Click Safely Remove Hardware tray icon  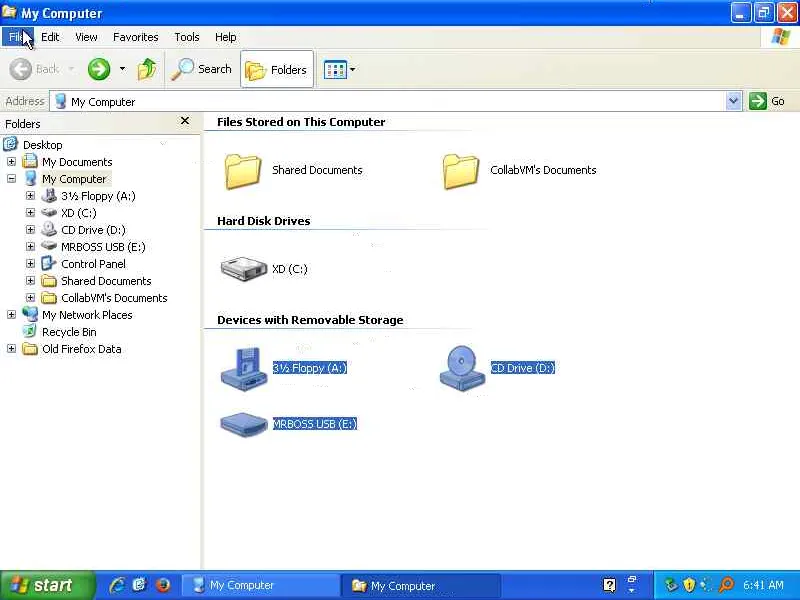[x=671, y=585]
